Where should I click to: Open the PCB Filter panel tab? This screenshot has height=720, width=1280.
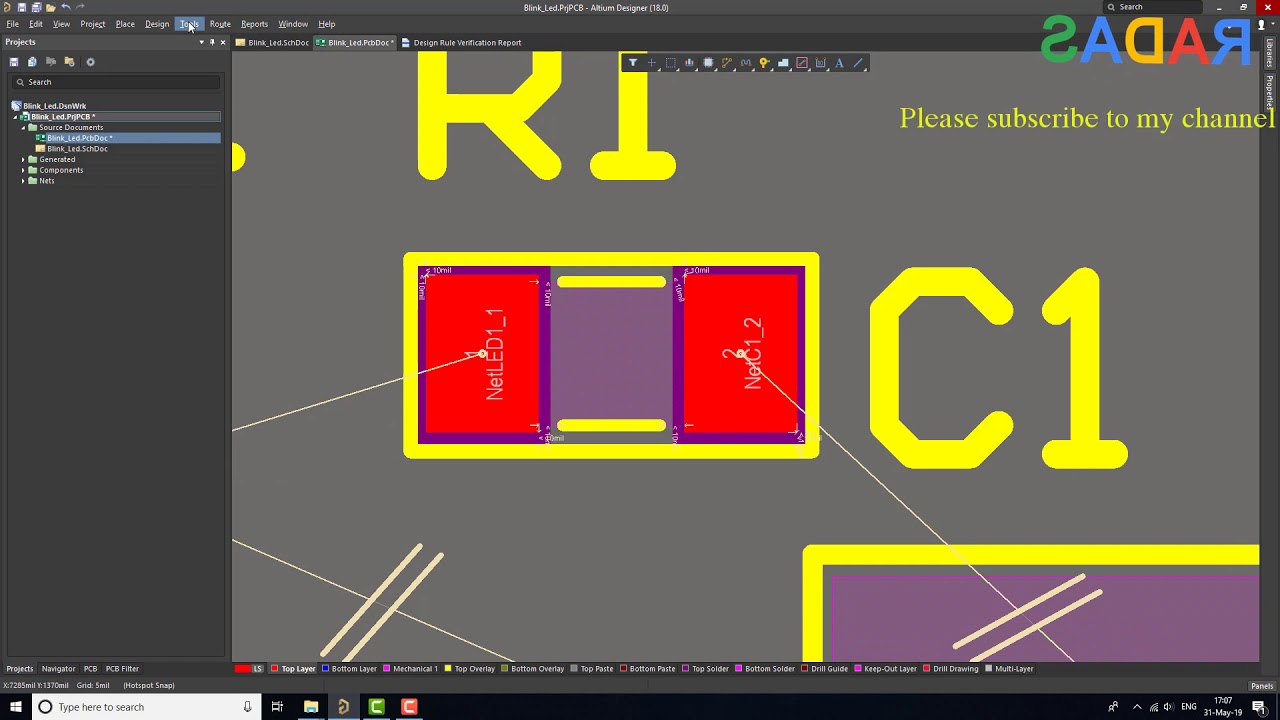(122, 669)
